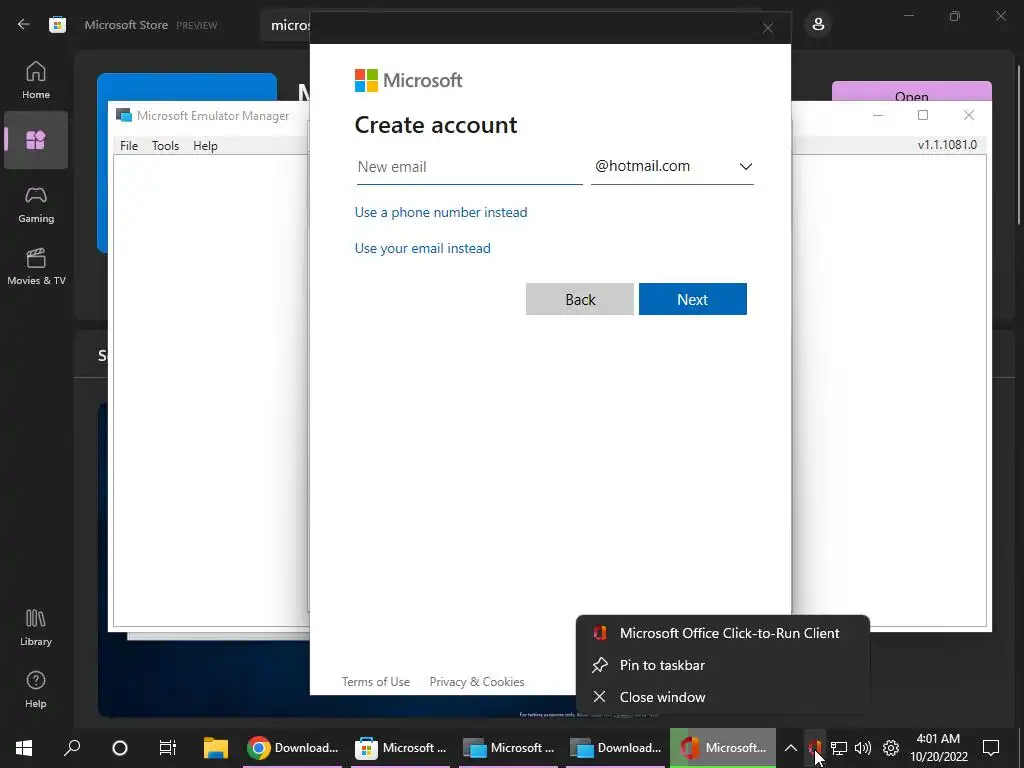Close the Create account dialog
Viewport: 1024px width, 768px height.
tap(768, 28)
